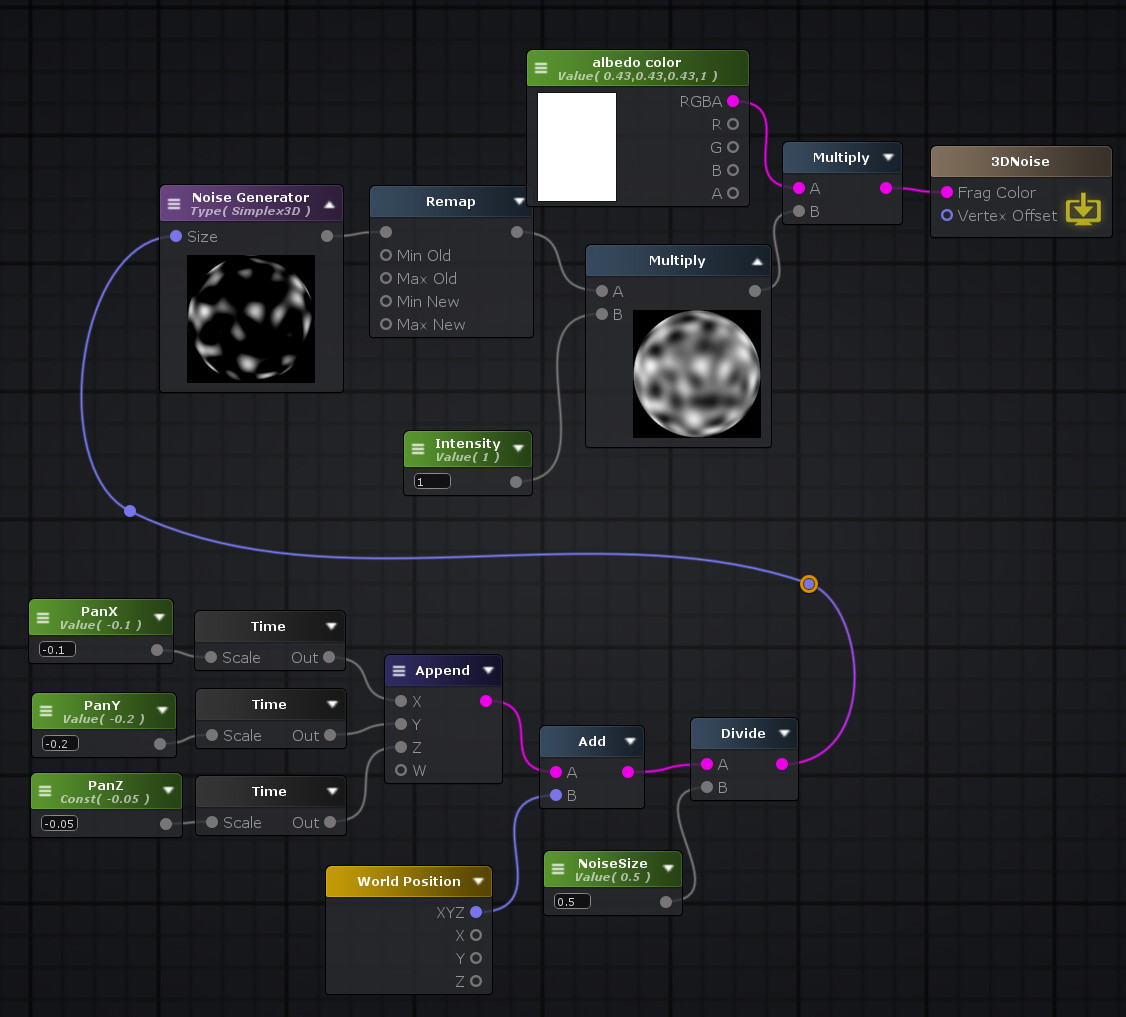This screenshot has width=1126, height=1017.
Task: Click the sphere preview on the Noise Generator node
Action: 250,319
